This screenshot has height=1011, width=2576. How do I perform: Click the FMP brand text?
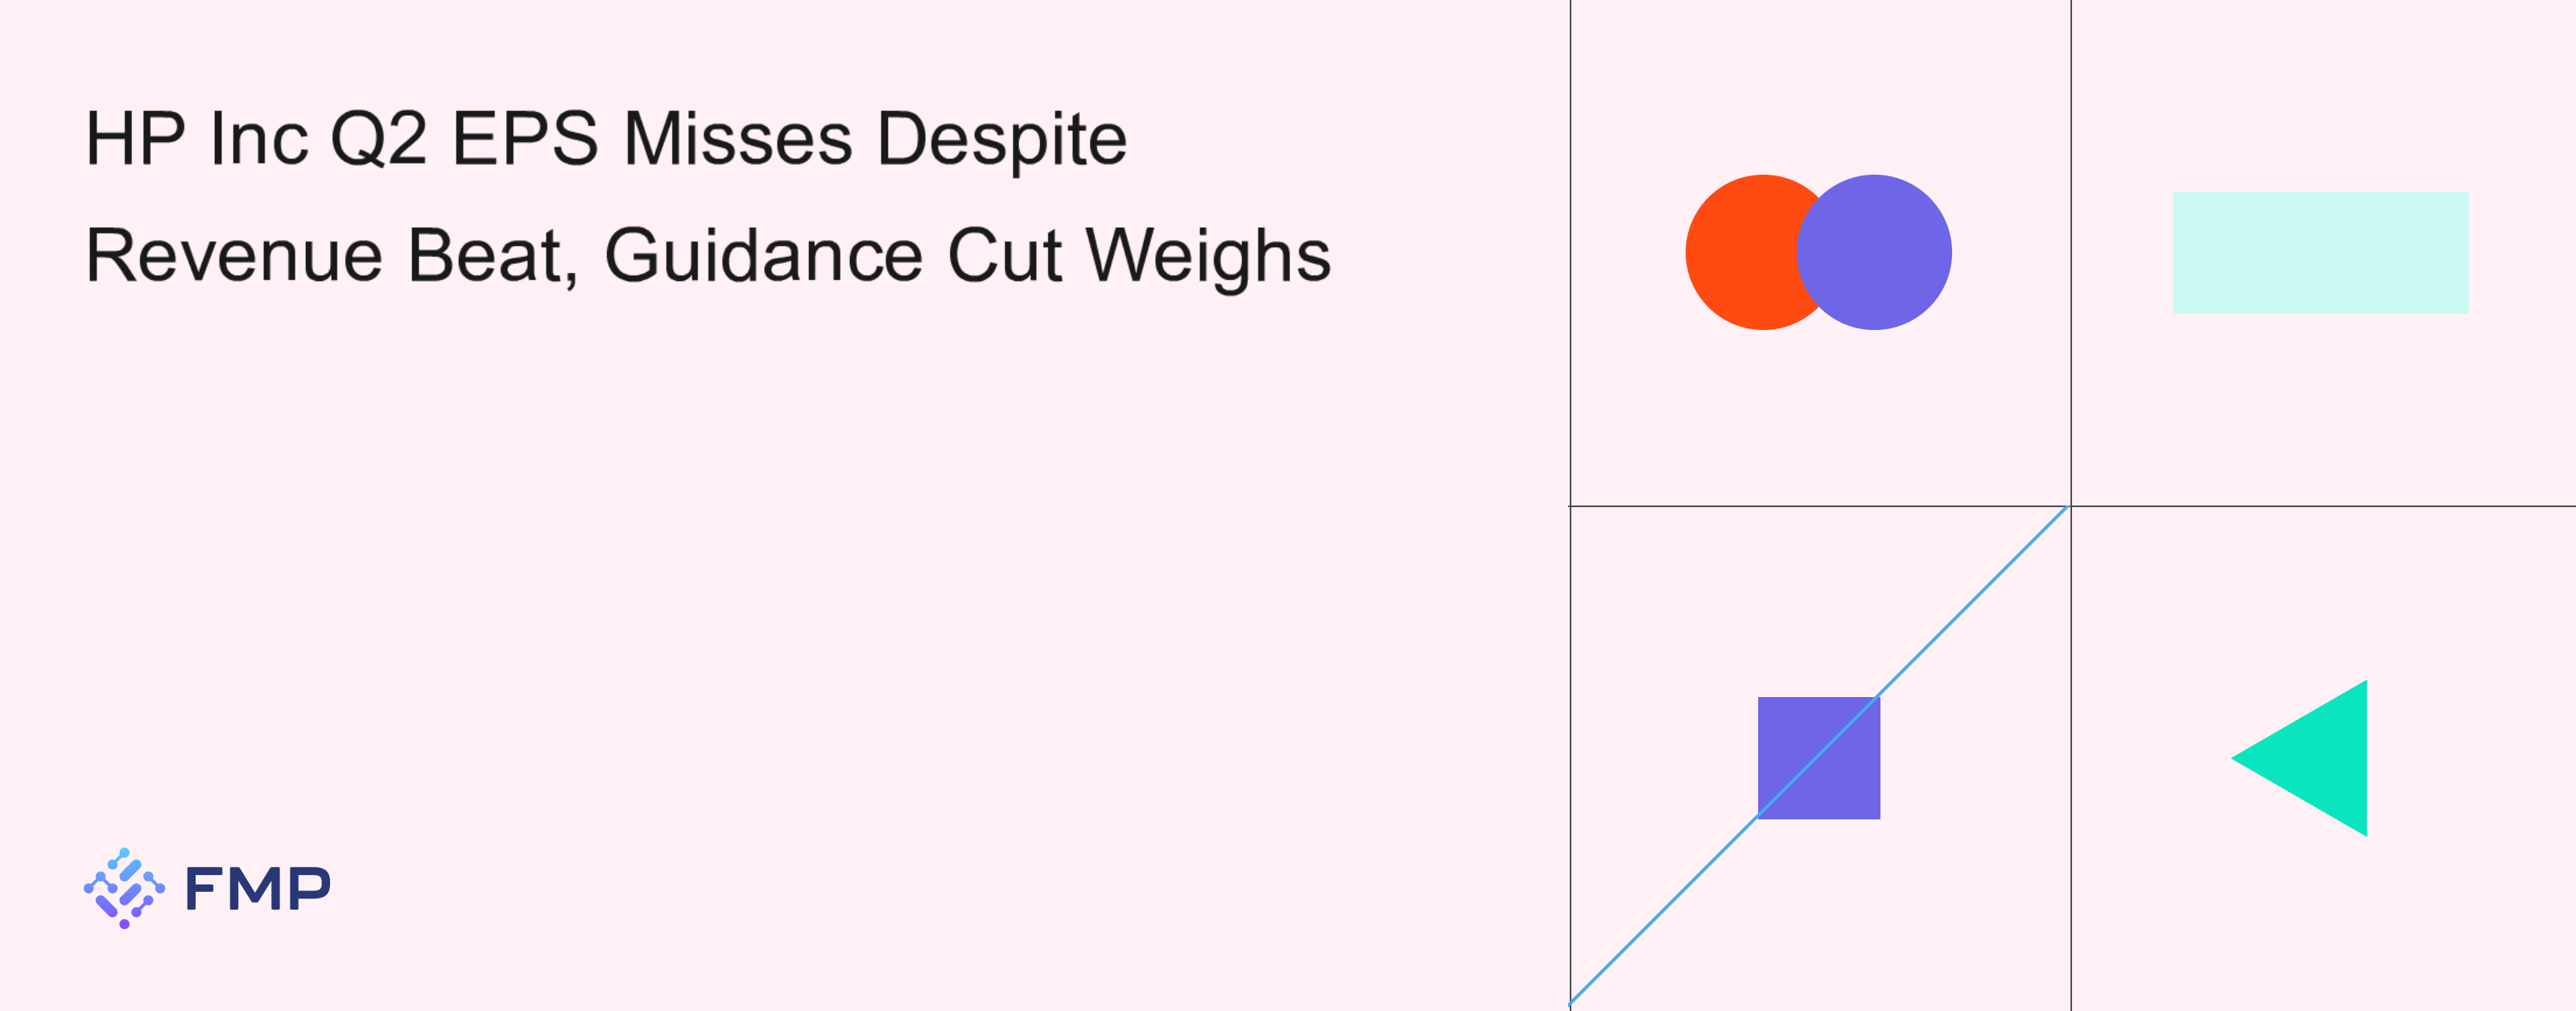point(258,888)
